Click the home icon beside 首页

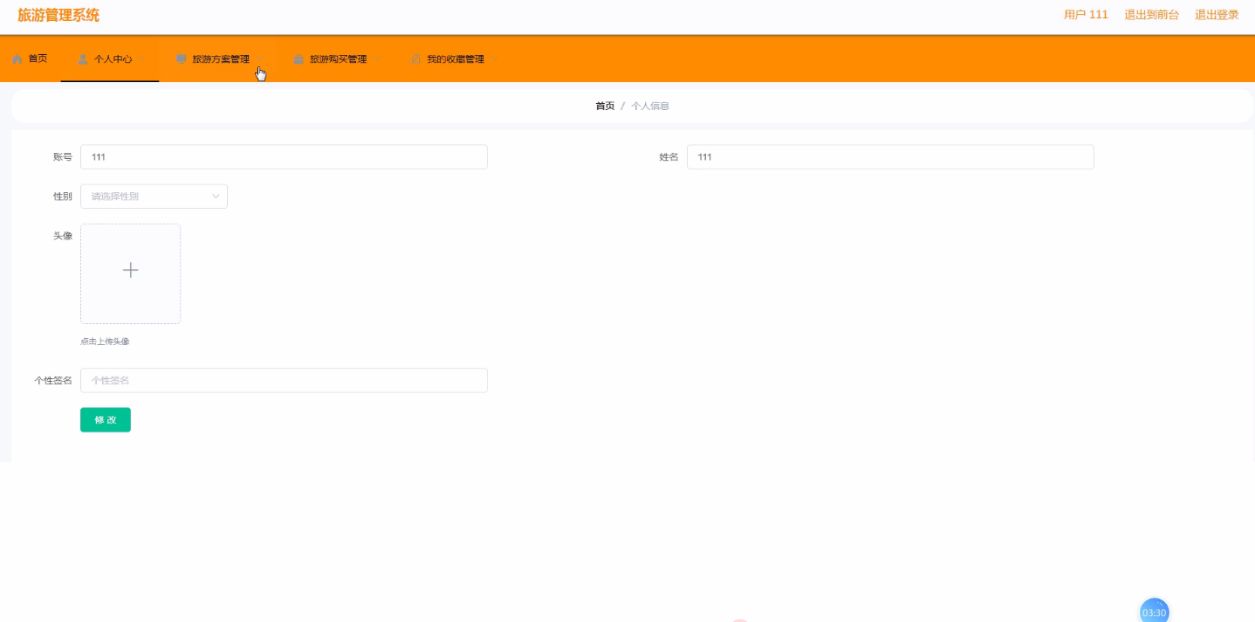[17, 59]
